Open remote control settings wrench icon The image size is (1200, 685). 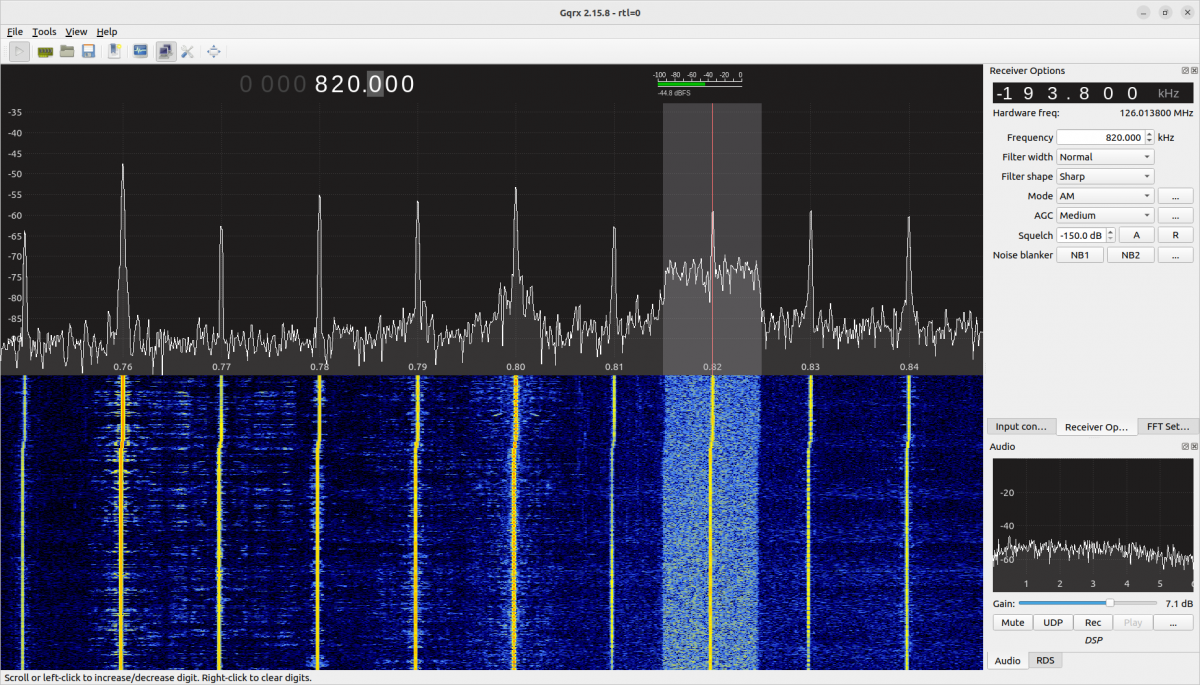[187, 51]
